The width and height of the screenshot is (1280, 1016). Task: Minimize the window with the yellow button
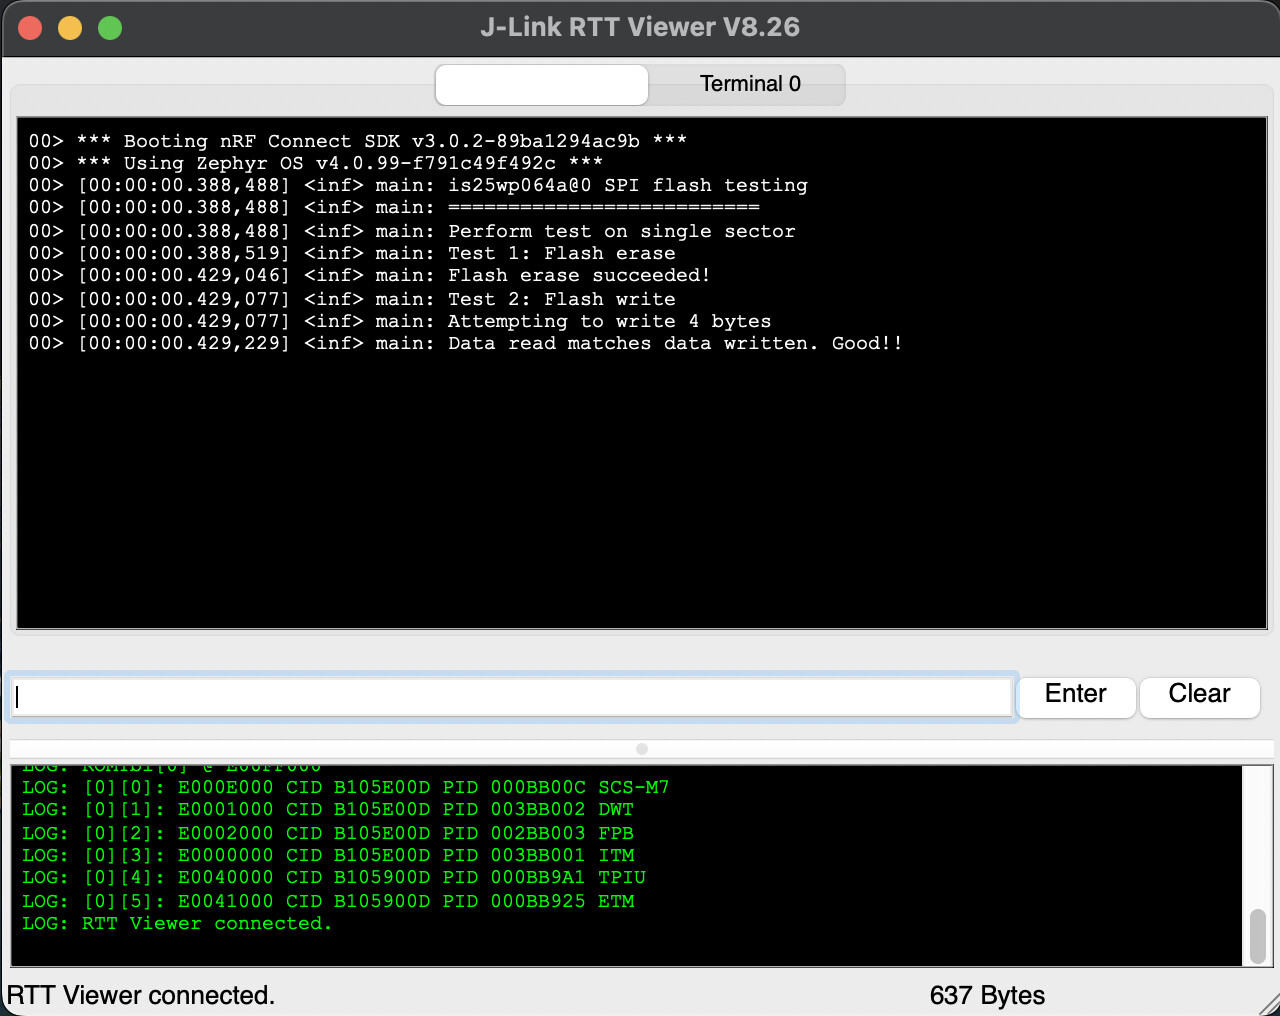(70, 28)
